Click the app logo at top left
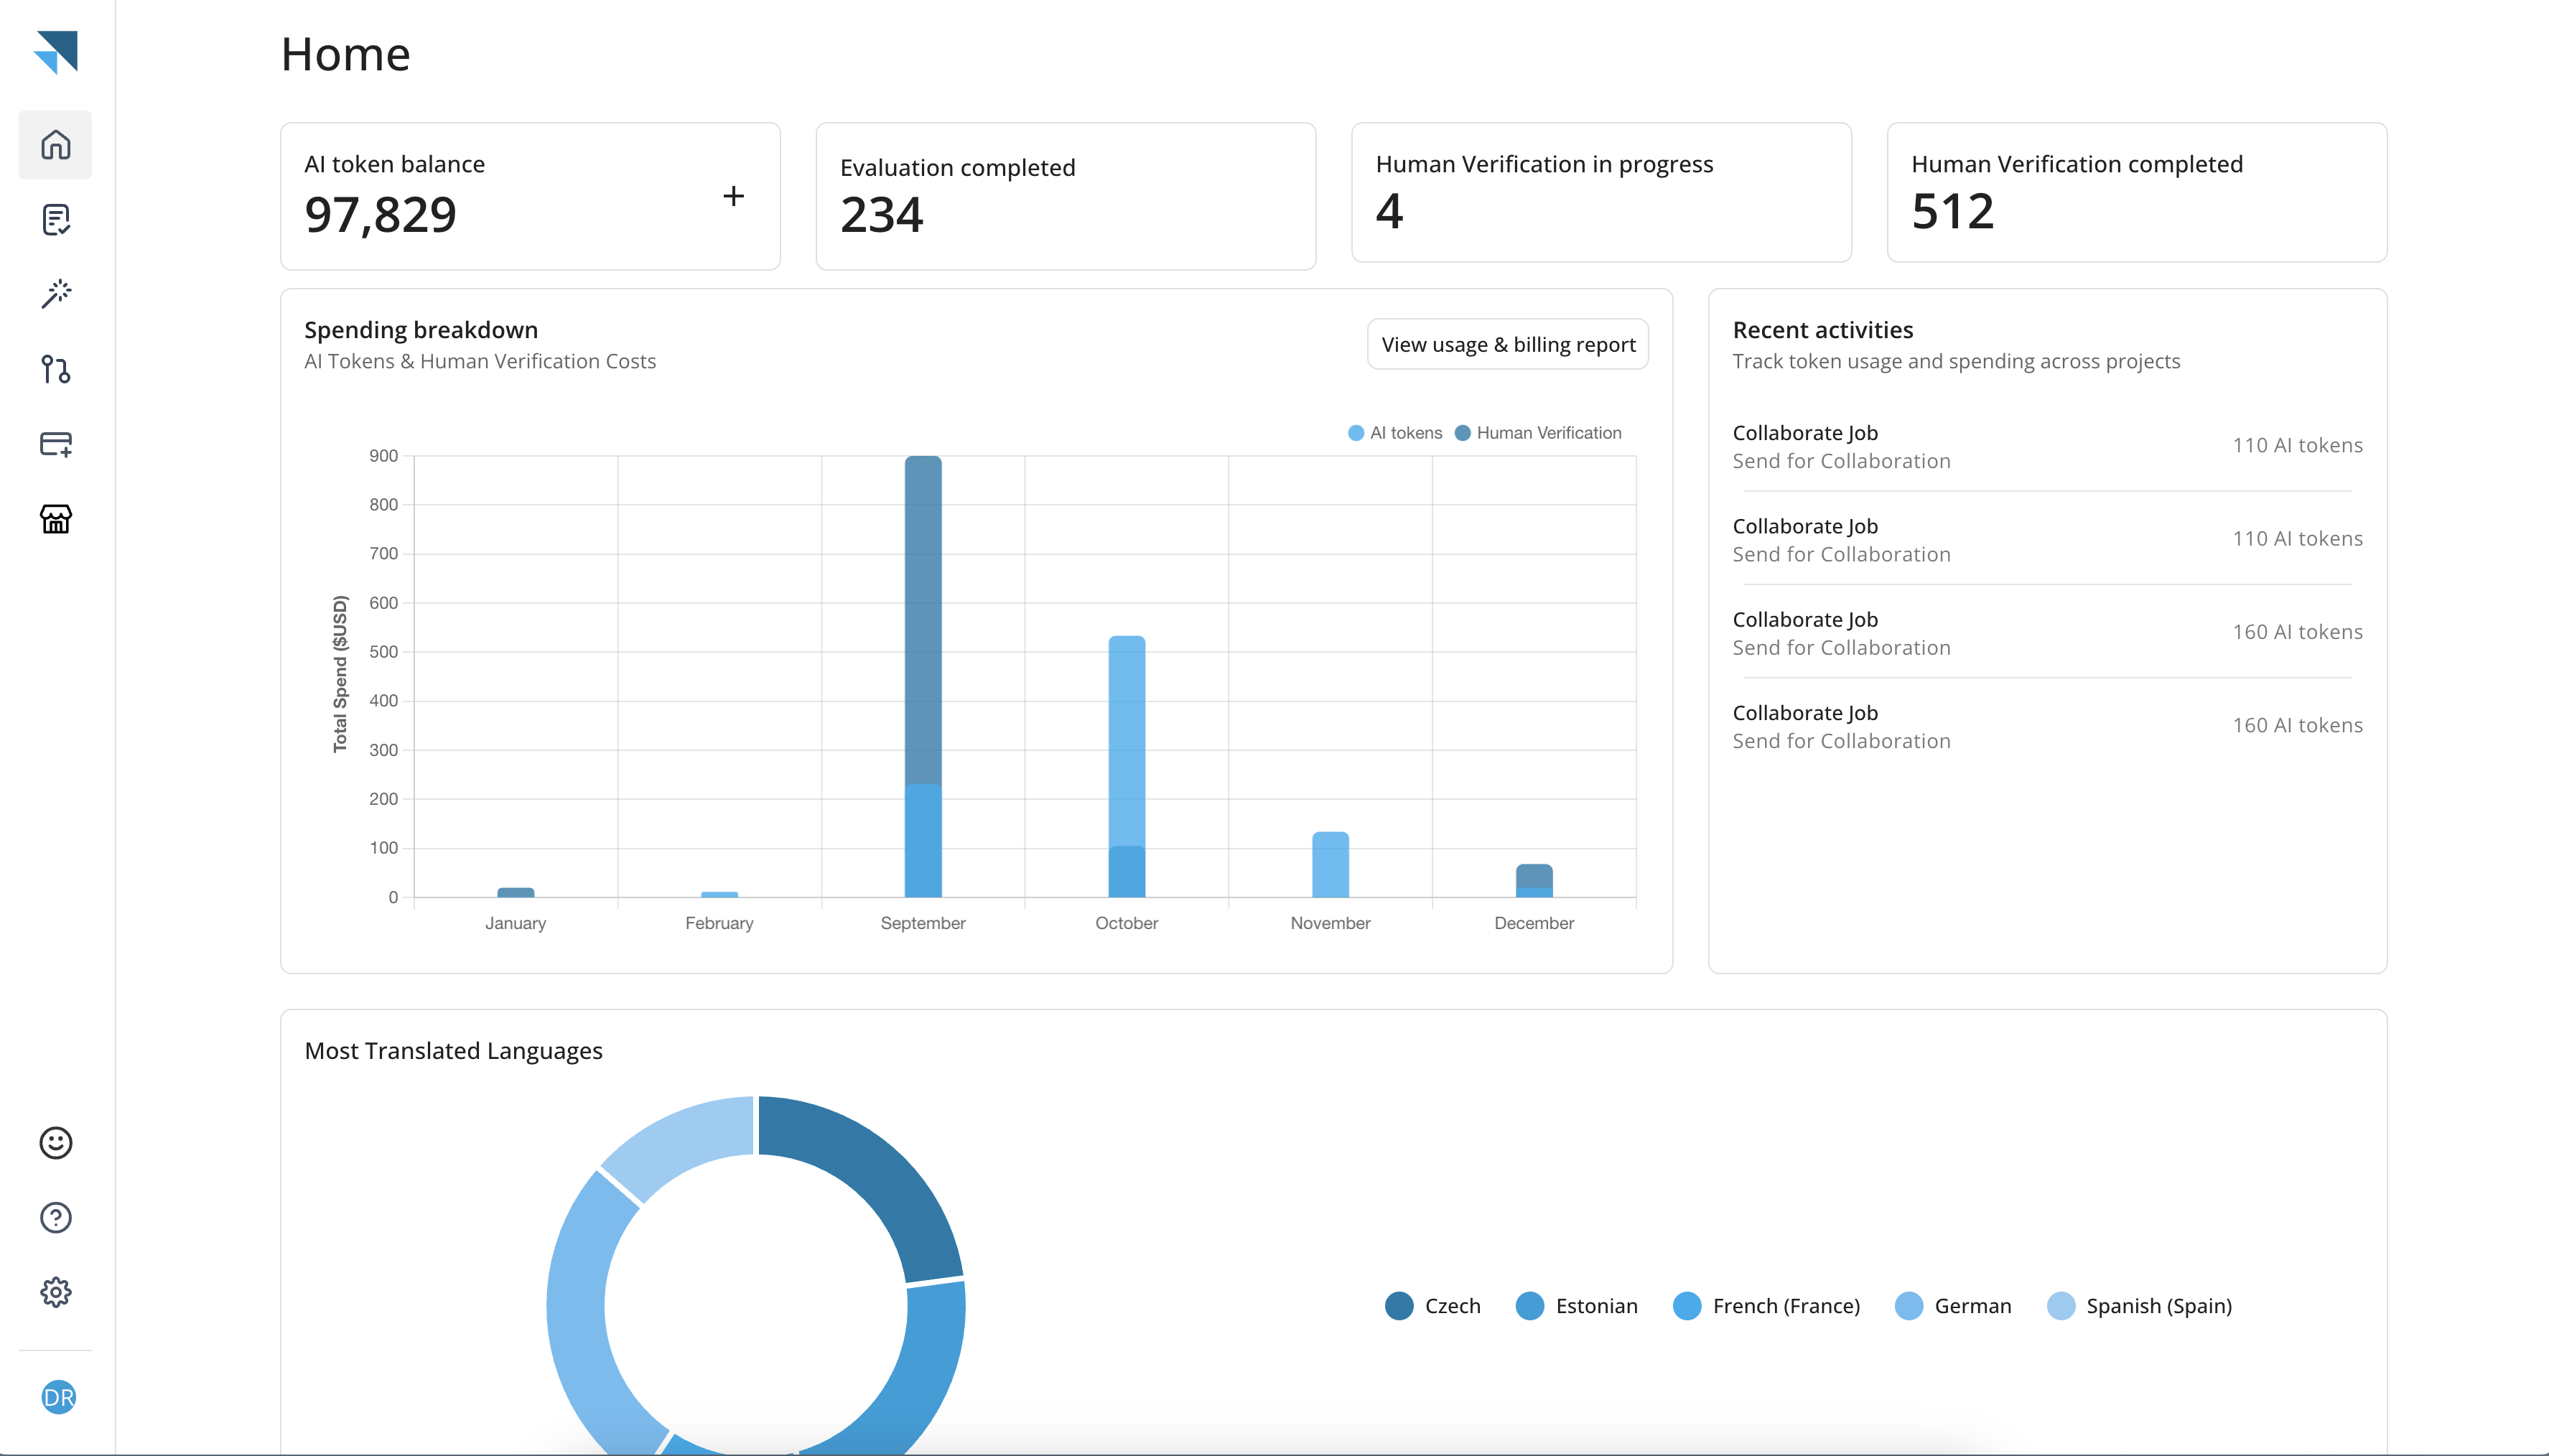2549x1456 pixels. (56, 52)
